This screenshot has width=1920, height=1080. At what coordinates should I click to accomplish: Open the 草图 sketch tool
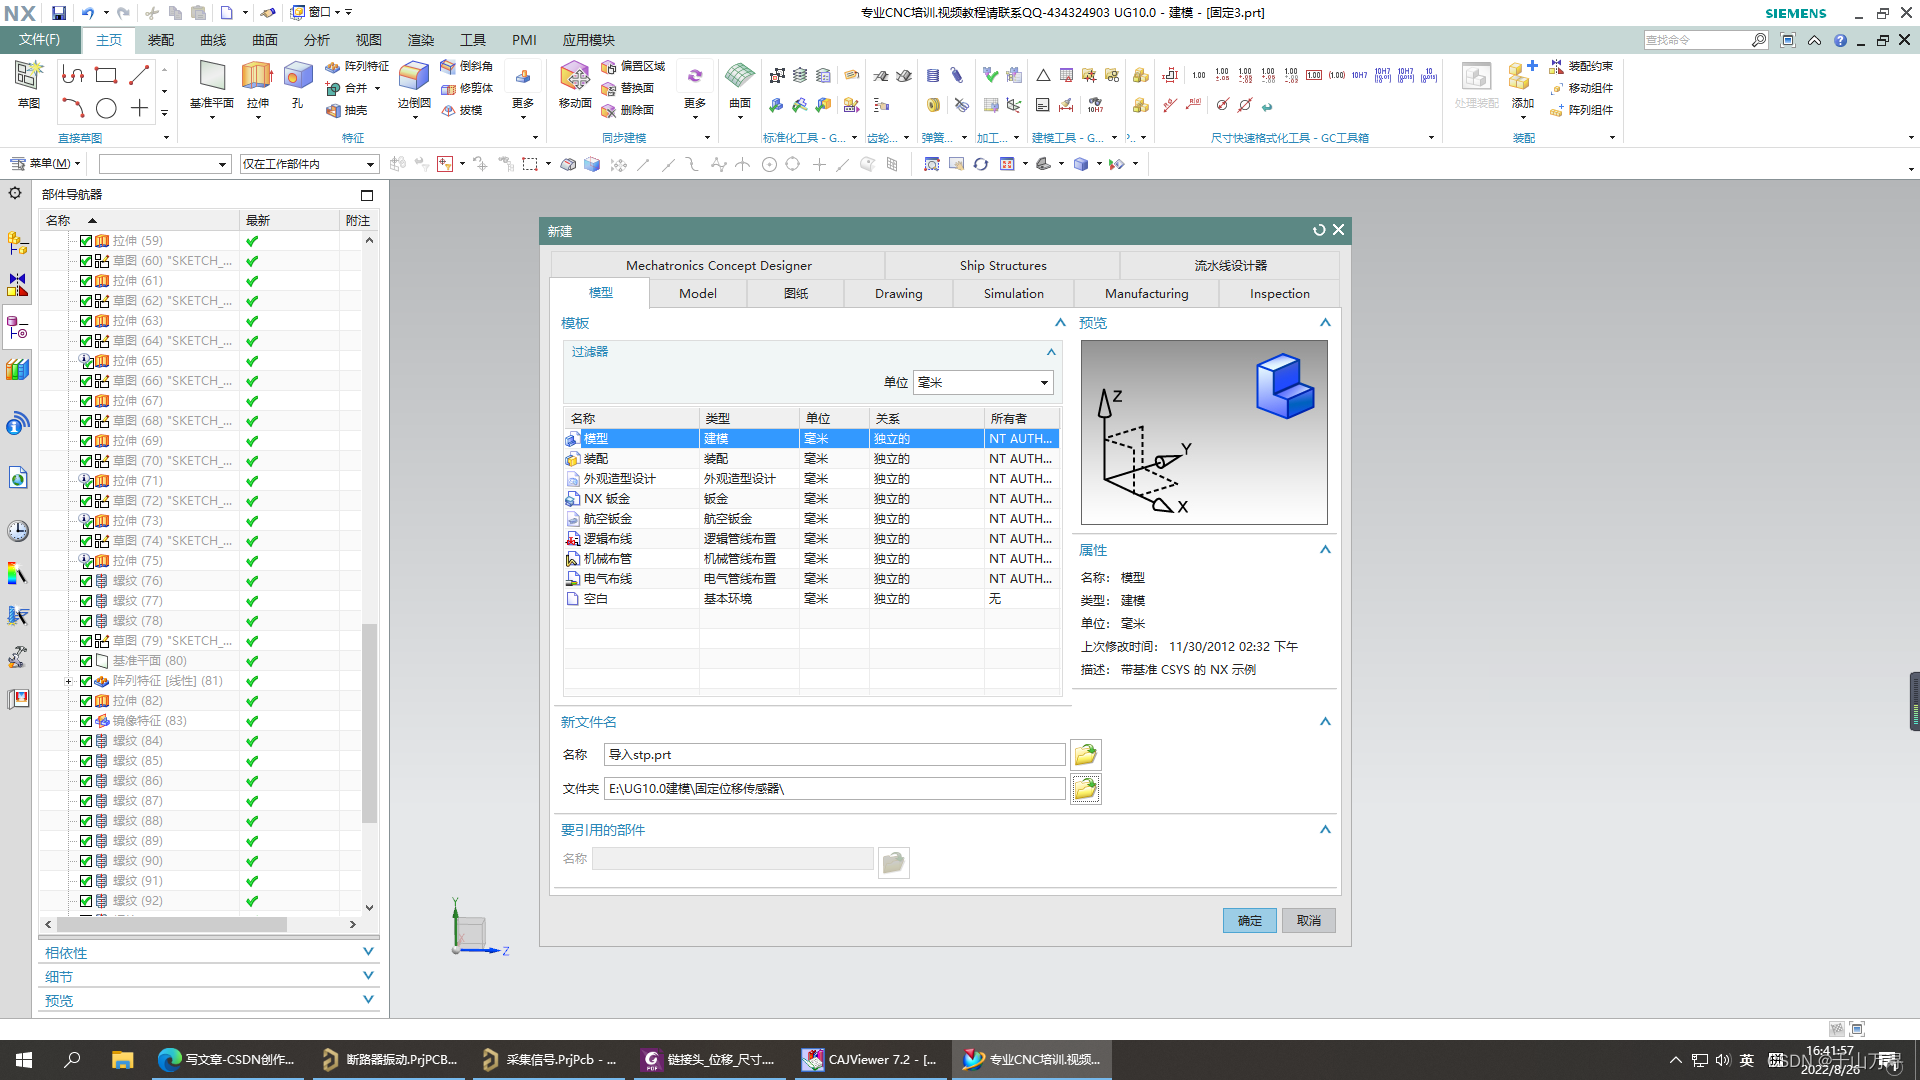(28, 78)
